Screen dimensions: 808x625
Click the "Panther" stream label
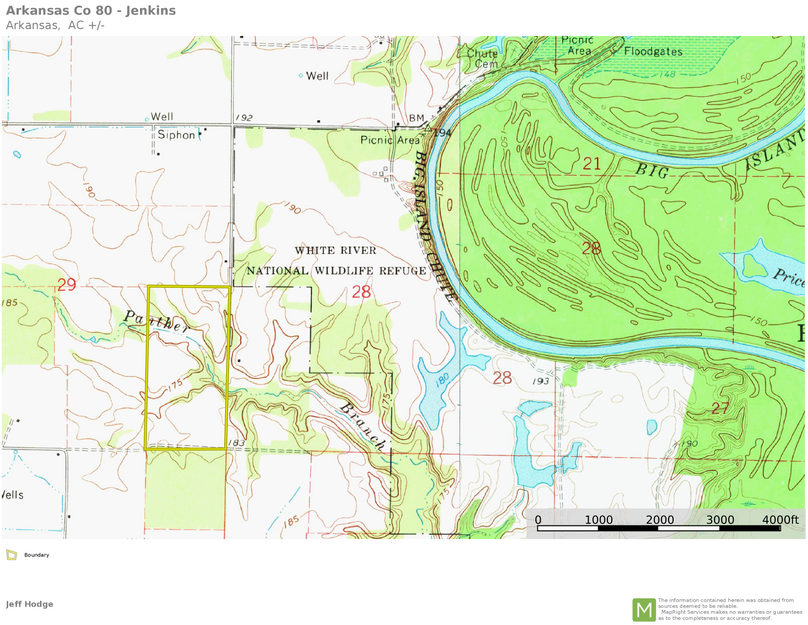point(156,322)
